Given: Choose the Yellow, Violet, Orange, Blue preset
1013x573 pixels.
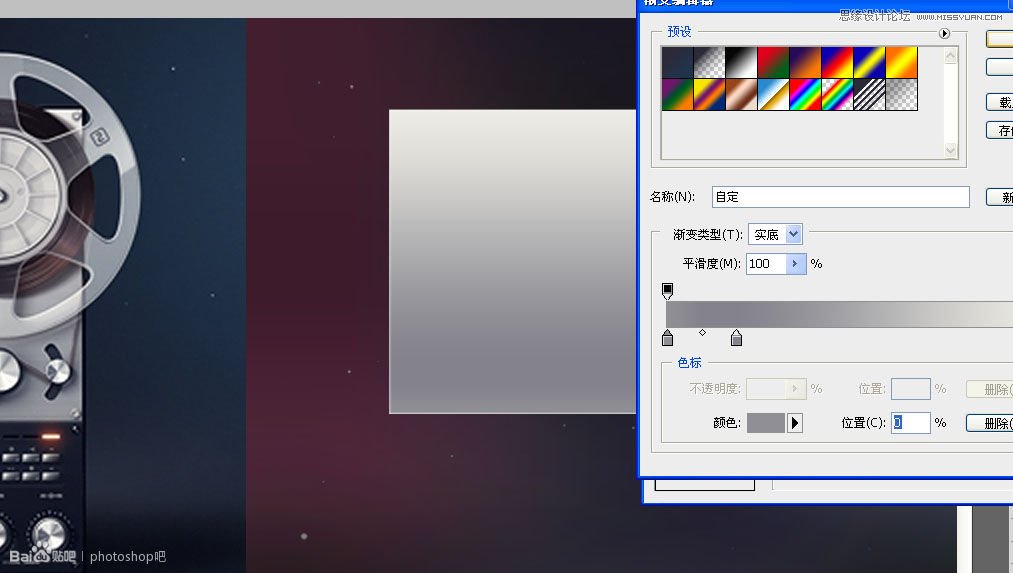Looking at the screenshot, I should (x=709, y=94).
